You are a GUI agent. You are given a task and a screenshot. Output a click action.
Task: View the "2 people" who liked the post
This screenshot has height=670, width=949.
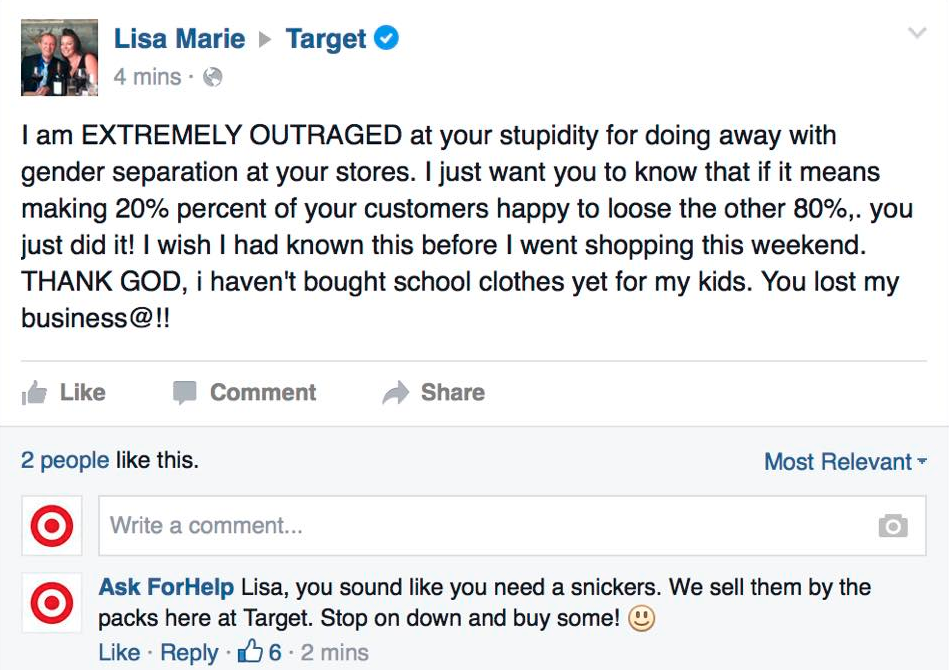pyautogui.click(x=65, y=461)
